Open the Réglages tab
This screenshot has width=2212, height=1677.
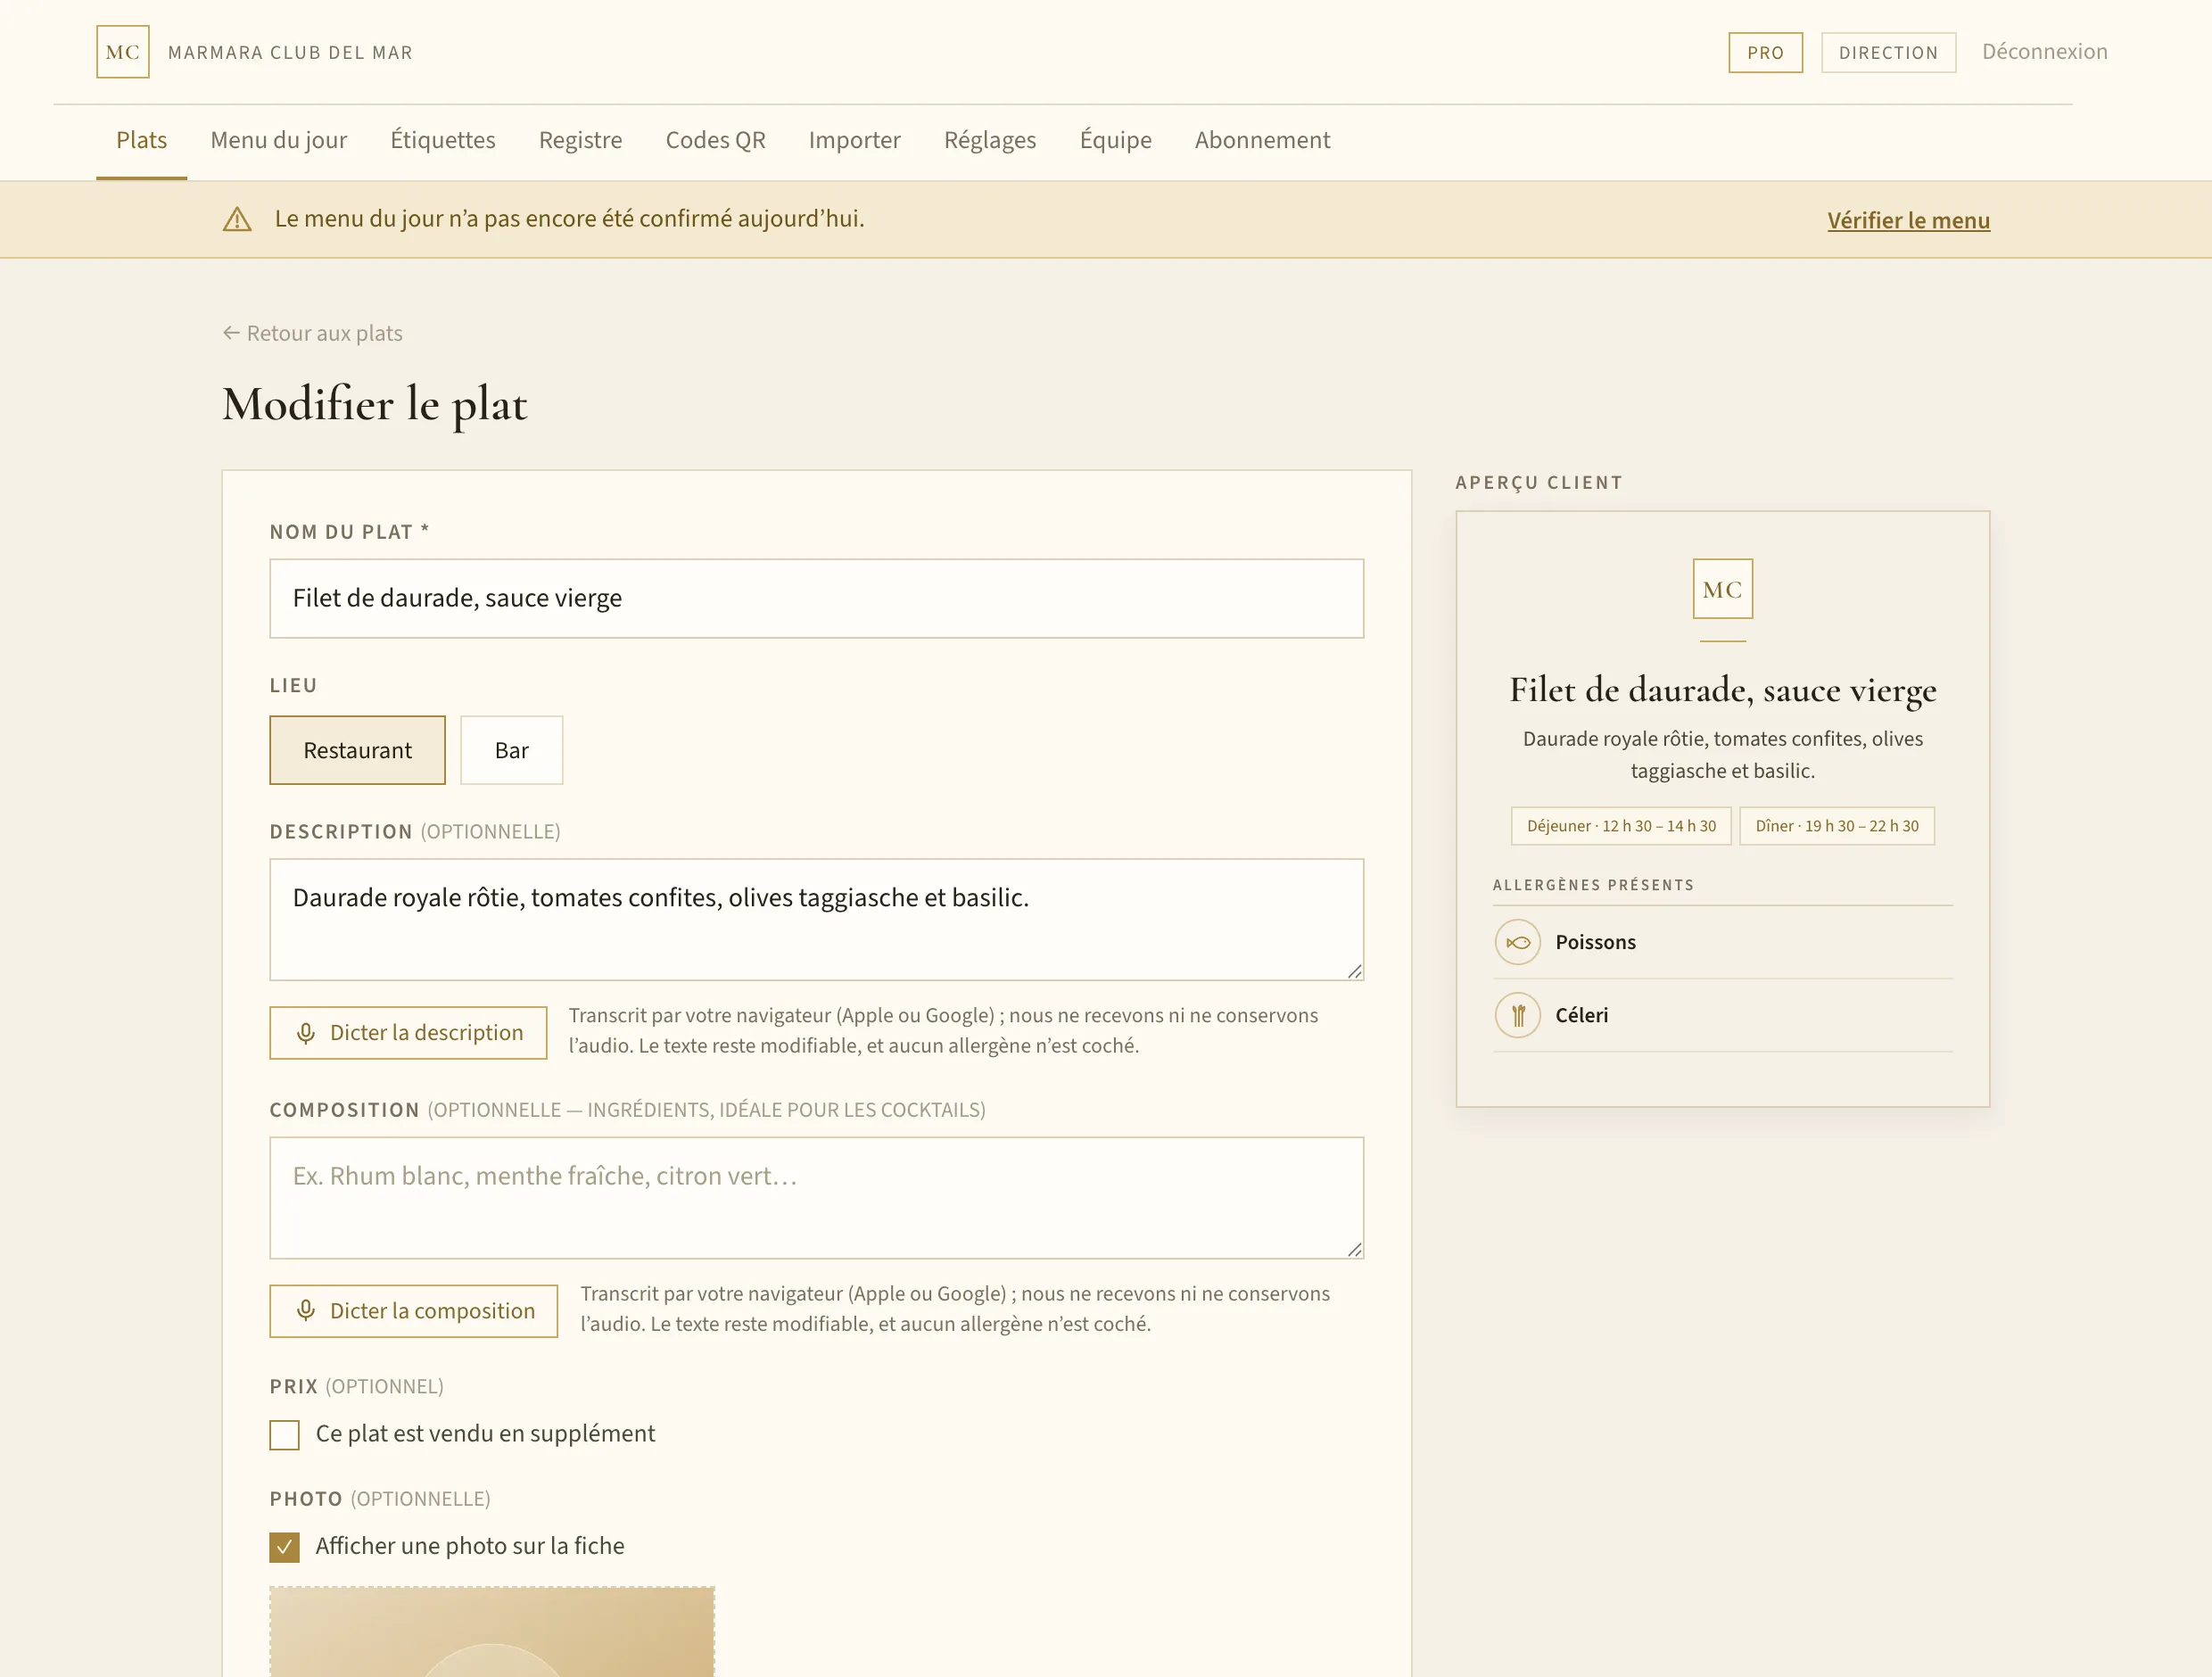pos(990,140)
